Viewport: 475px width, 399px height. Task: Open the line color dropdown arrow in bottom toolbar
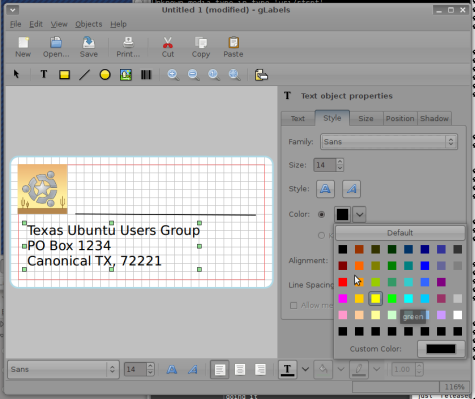(x=377, y=369)
